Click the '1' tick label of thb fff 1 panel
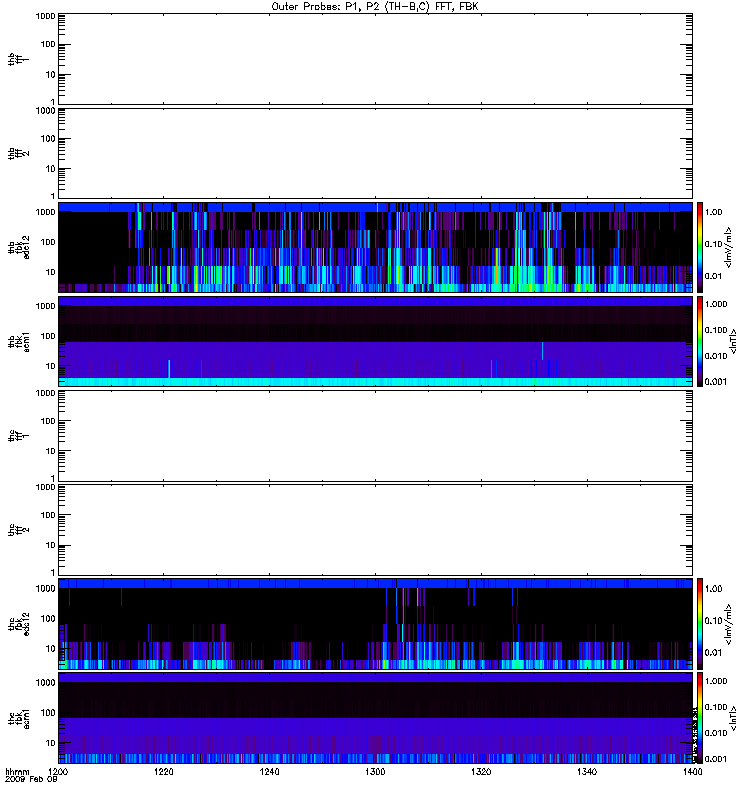Image resolution: width=750 pixels, height=800 pixels. point(53,102)
